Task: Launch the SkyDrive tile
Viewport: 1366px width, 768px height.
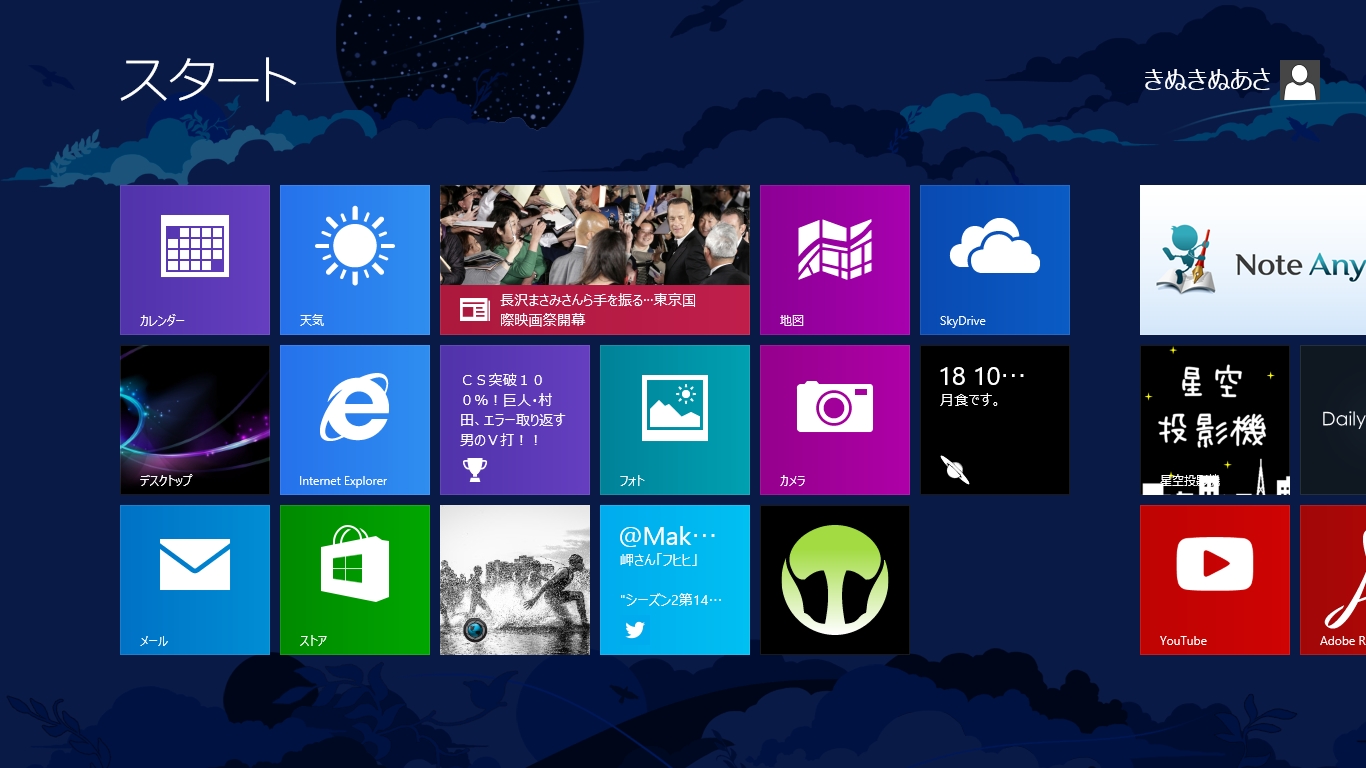Action: pos(995,260)
